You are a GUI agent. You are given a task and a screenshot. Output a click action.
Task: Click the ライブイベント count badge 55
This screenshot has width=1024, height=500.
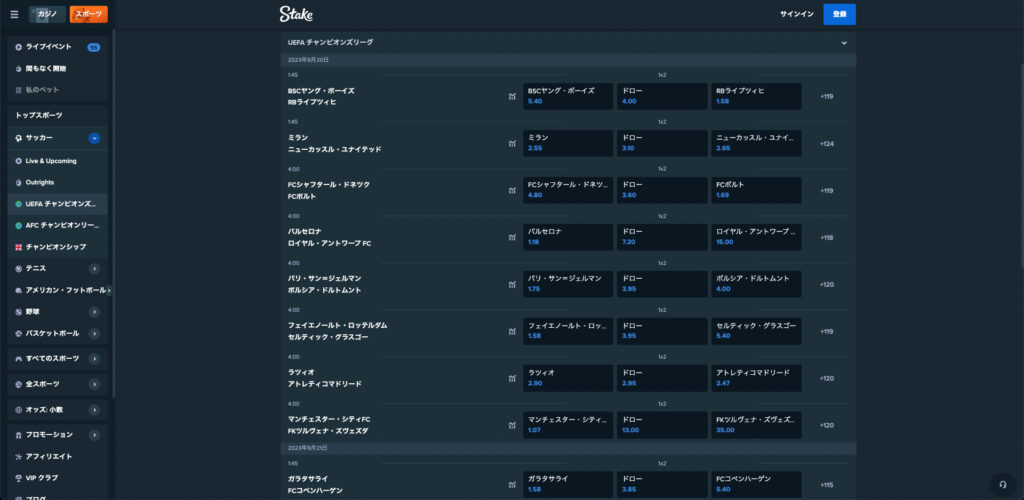[x=93, y=47]
